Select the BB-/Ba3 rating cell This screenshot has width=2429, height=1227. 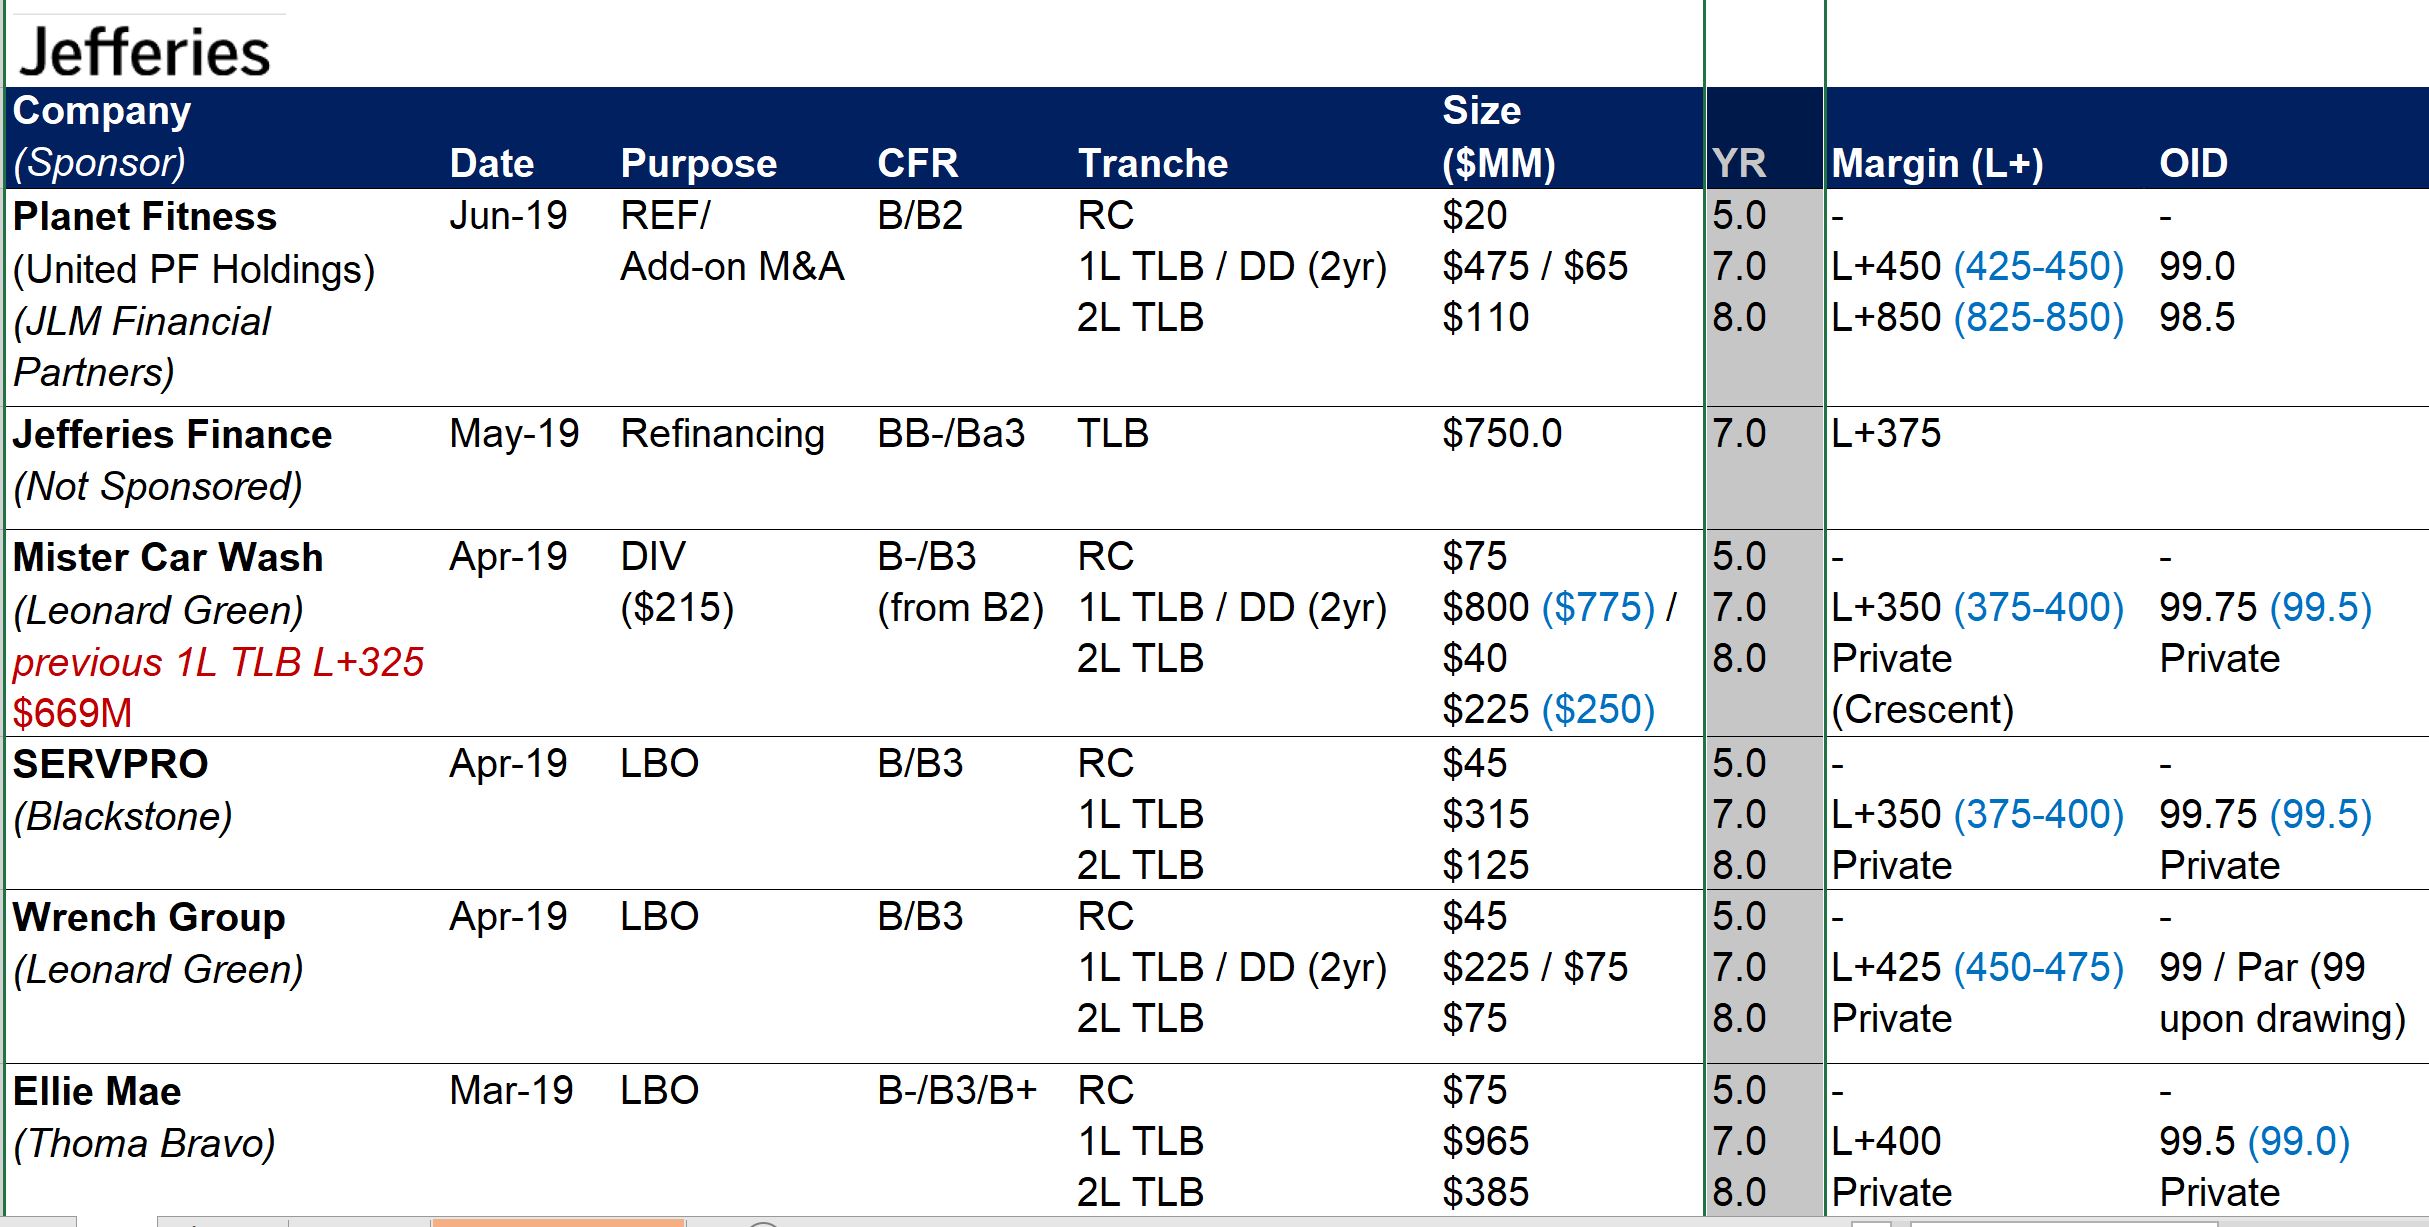point(951,434)
